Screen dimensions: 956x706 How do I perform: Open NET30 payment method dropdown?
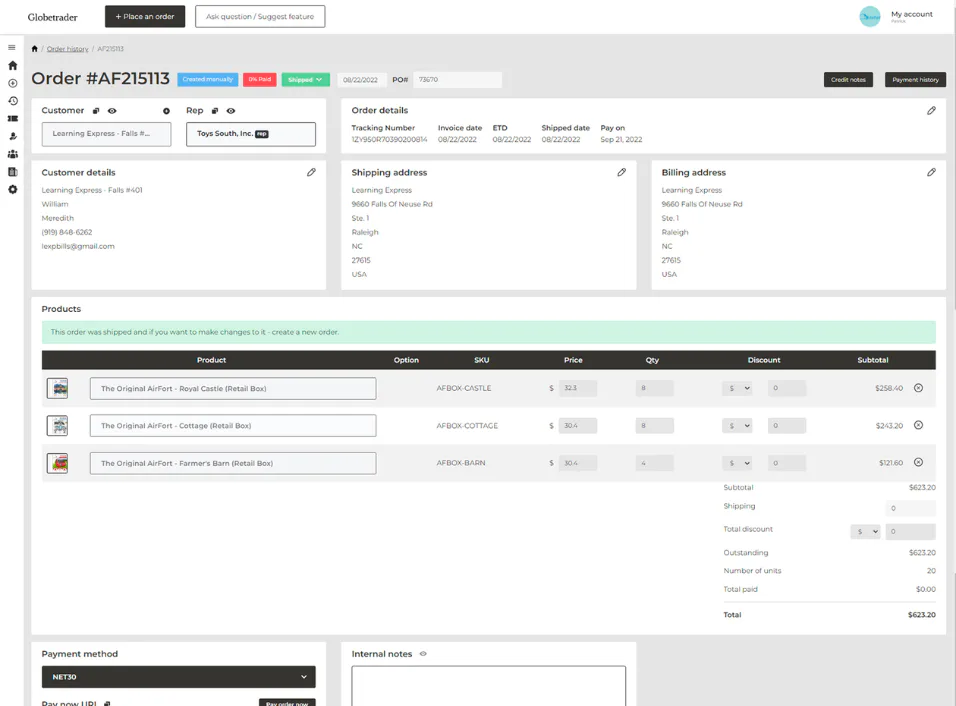[179, 677]
